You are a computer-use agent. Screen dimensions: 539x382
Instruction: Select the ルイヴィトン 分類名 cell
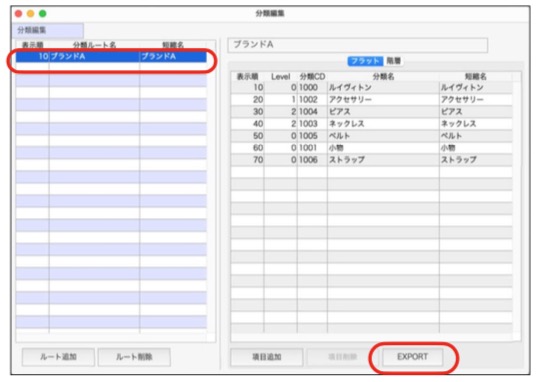pos(383,87)
